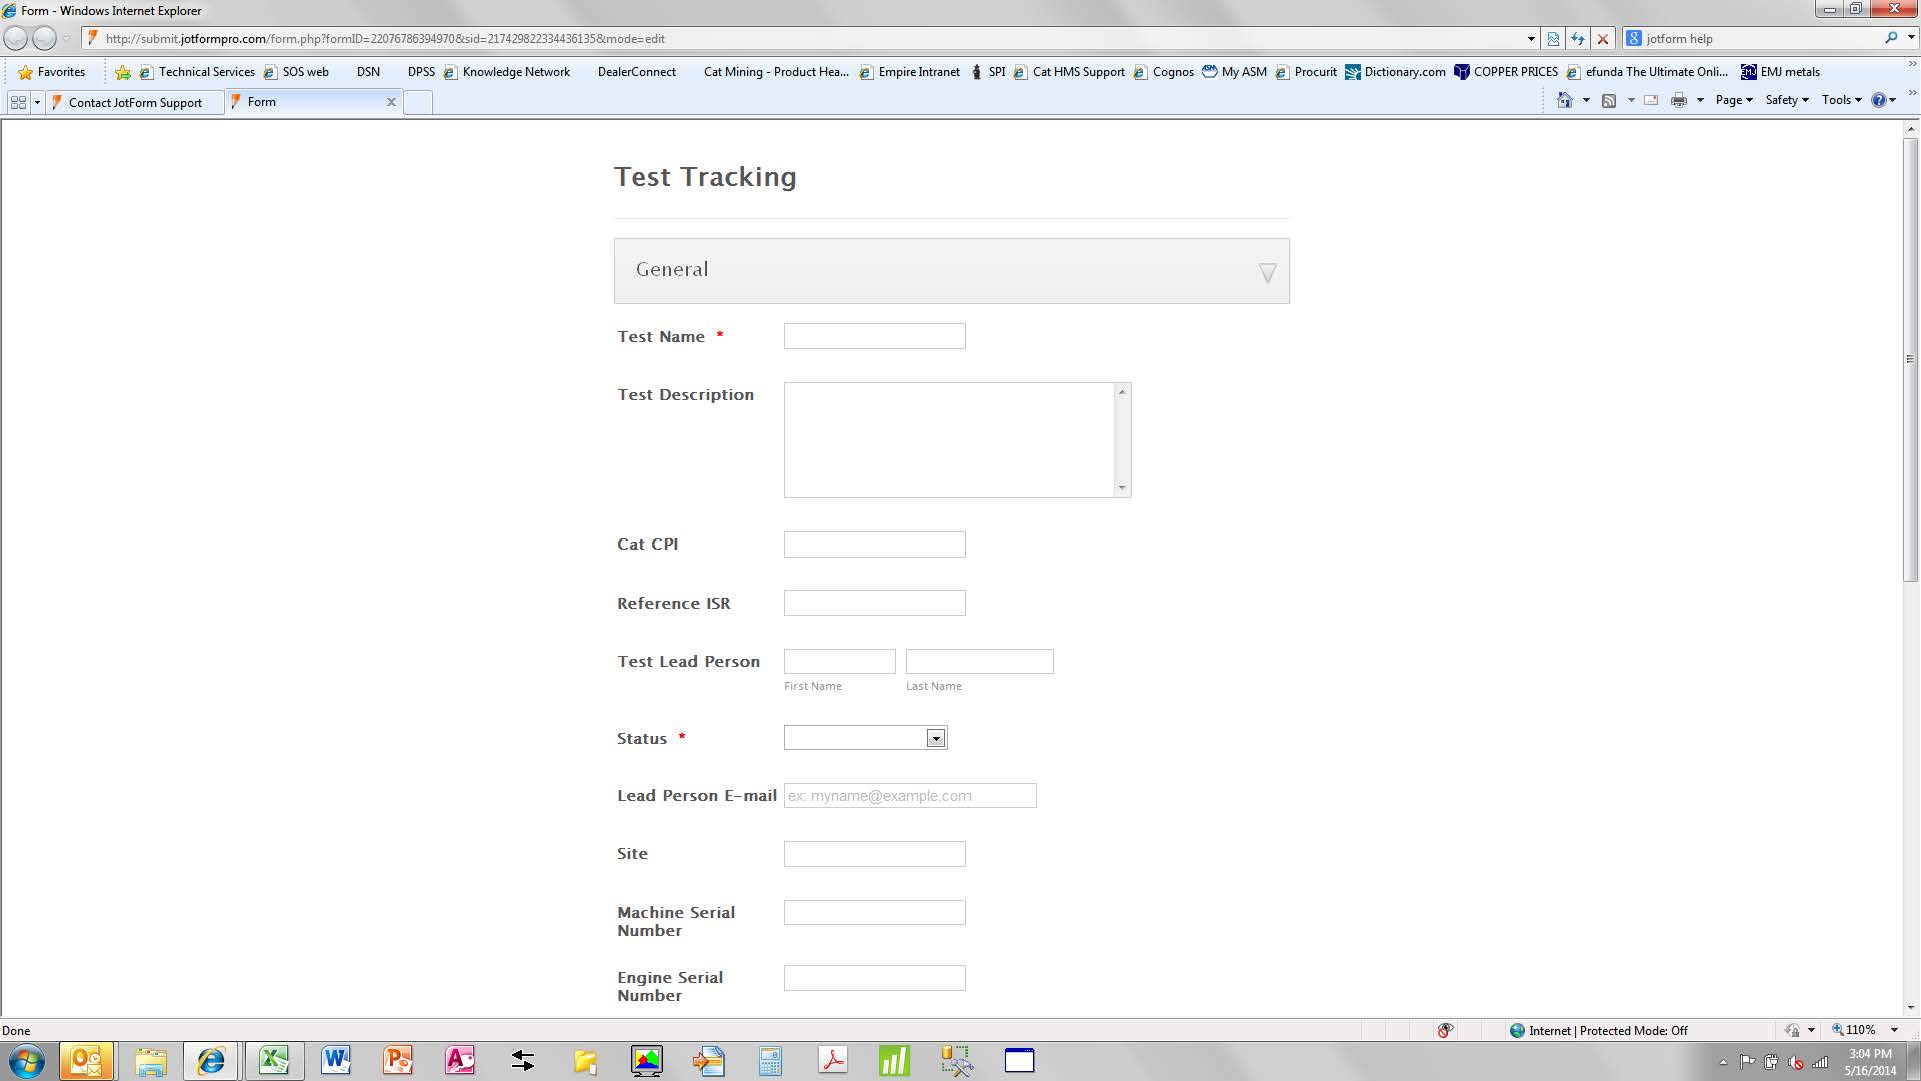Open the Dictionary.com favorites link
This screenshot has width=1921, height=1081.
coord(1395,72)
